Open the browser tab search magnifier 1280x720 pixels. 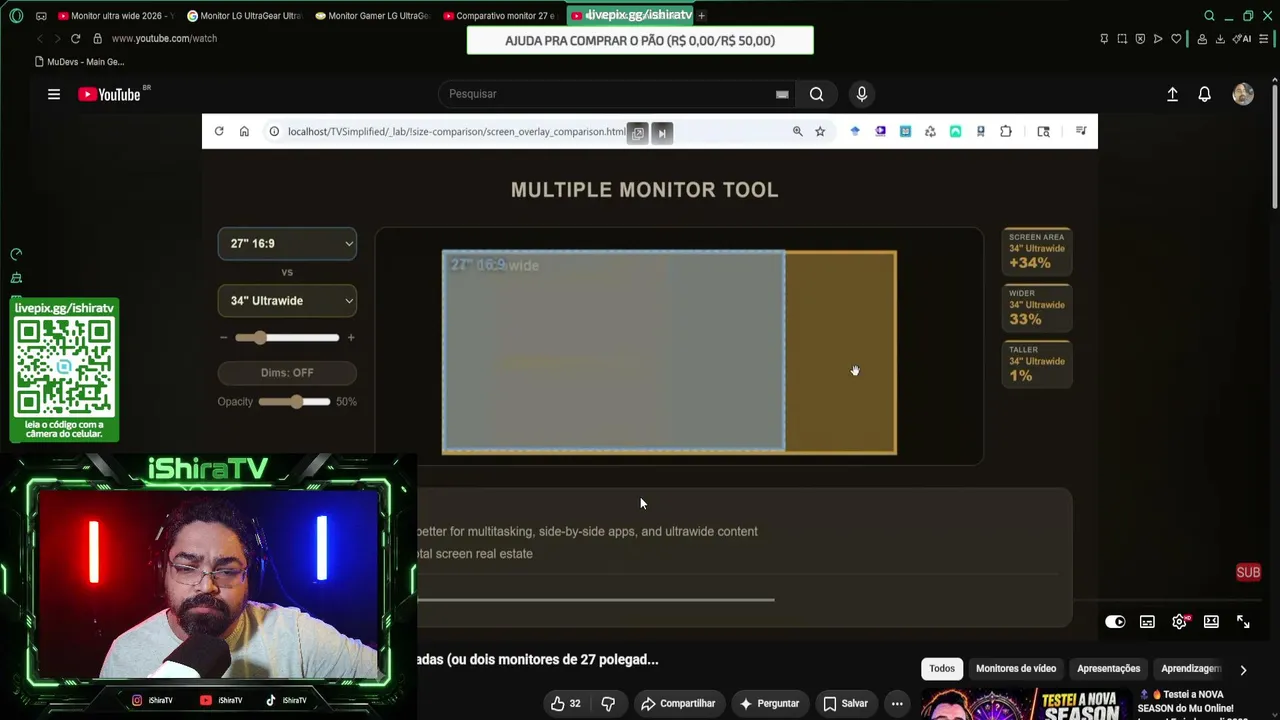click(1209, 16)
